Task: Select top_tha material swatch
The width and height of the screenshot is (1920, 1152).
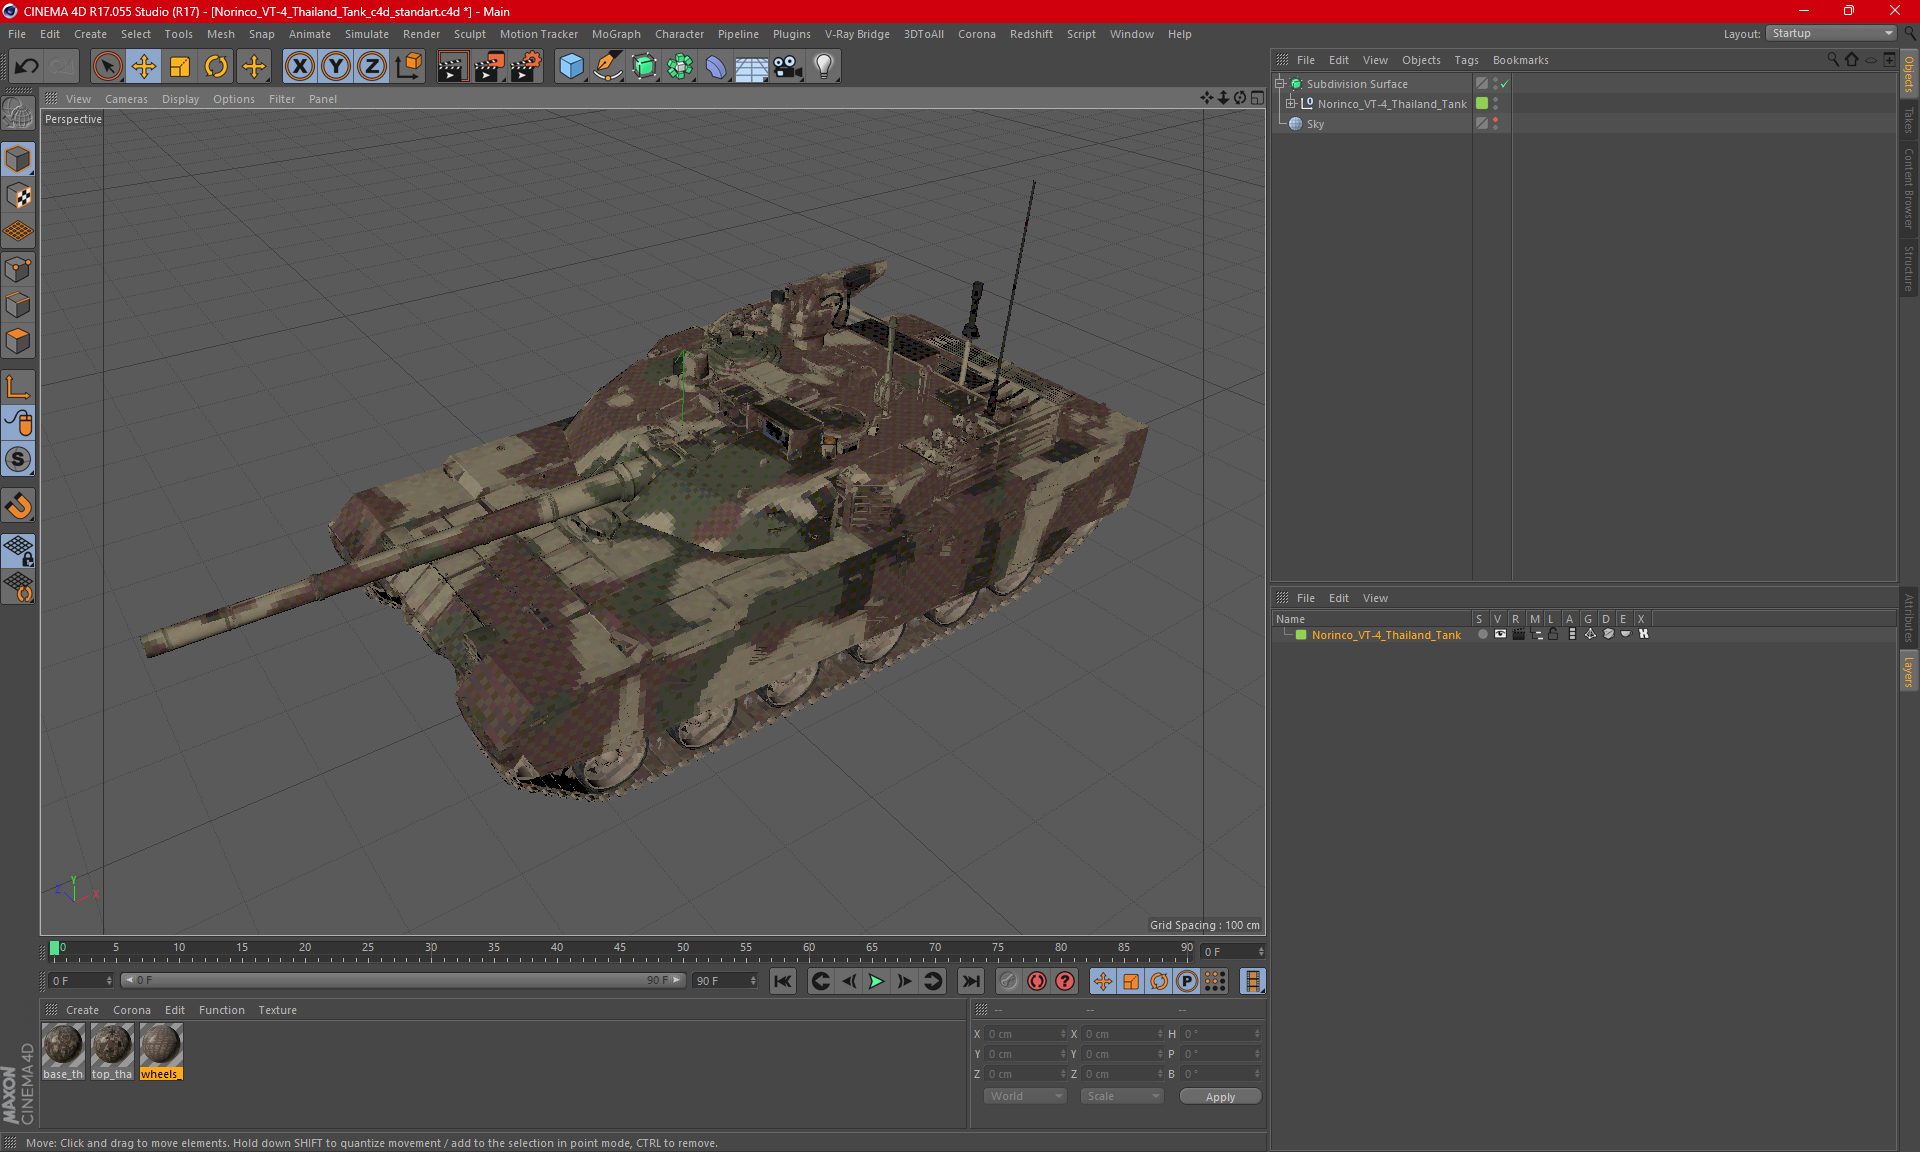Action: point(112,1051)
